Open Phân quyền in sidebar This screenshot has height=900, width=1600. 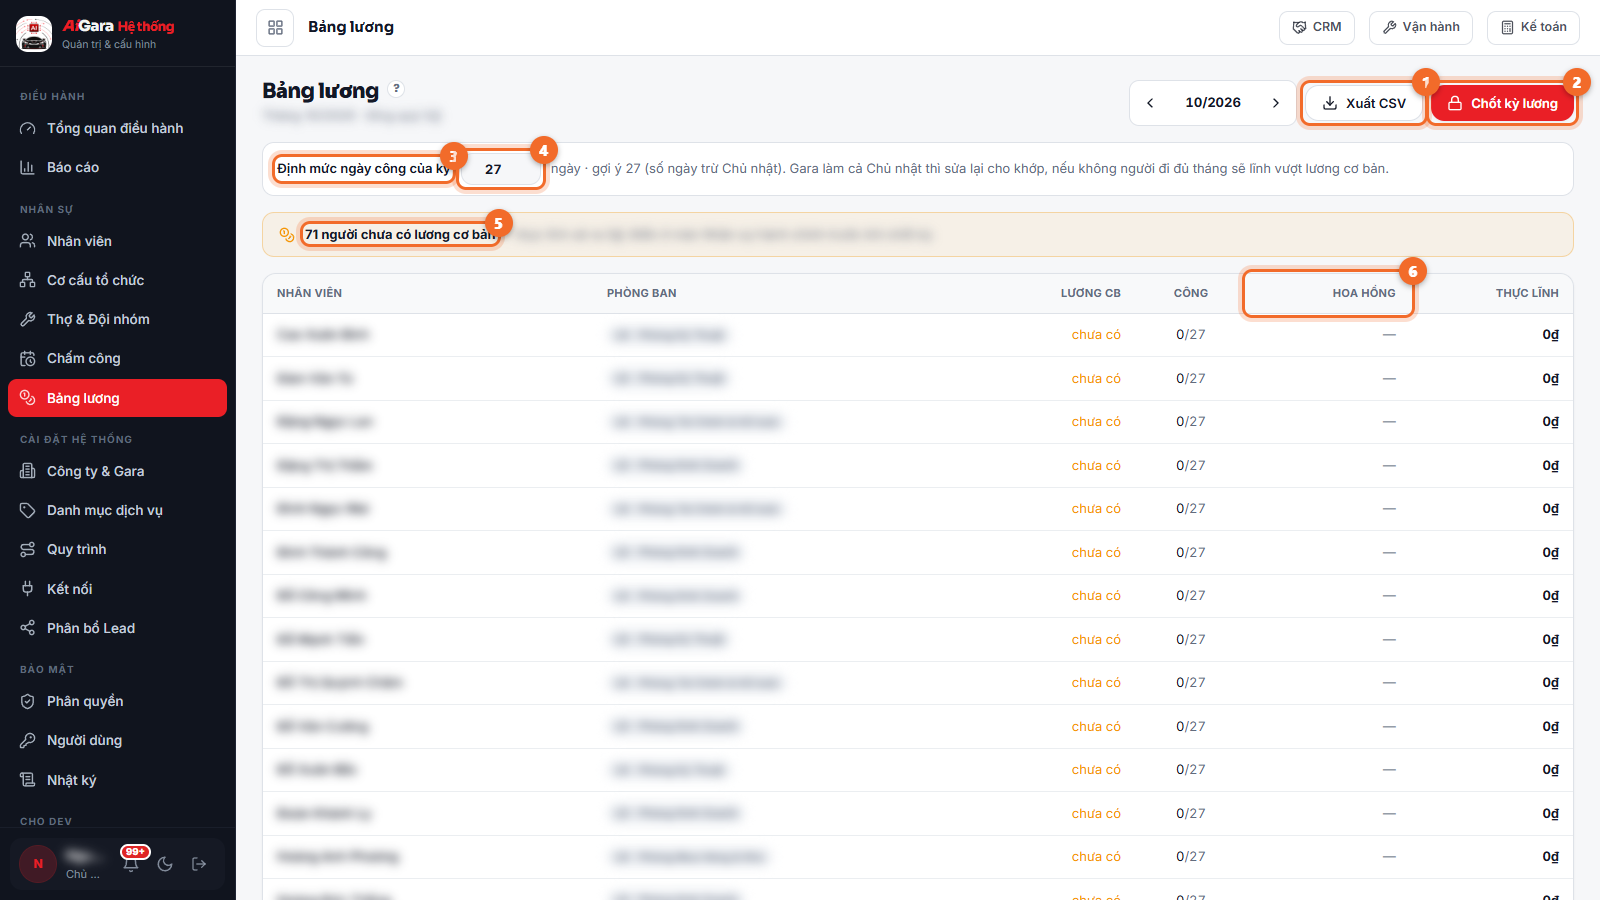pos(117,701)
